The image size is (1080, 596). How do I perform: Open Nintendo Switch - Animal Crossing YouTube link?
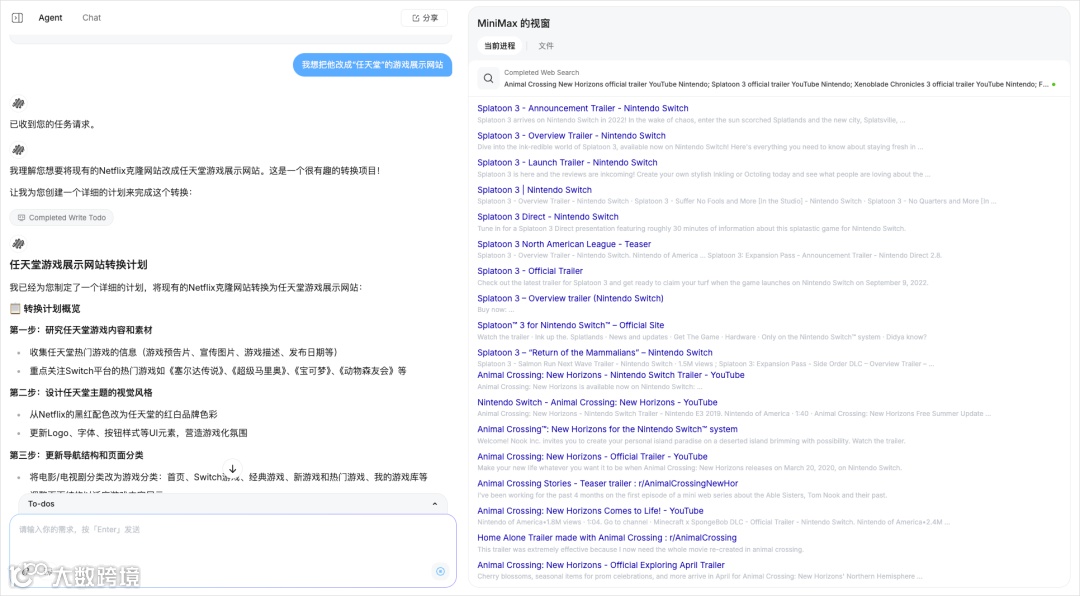(597, 402)
